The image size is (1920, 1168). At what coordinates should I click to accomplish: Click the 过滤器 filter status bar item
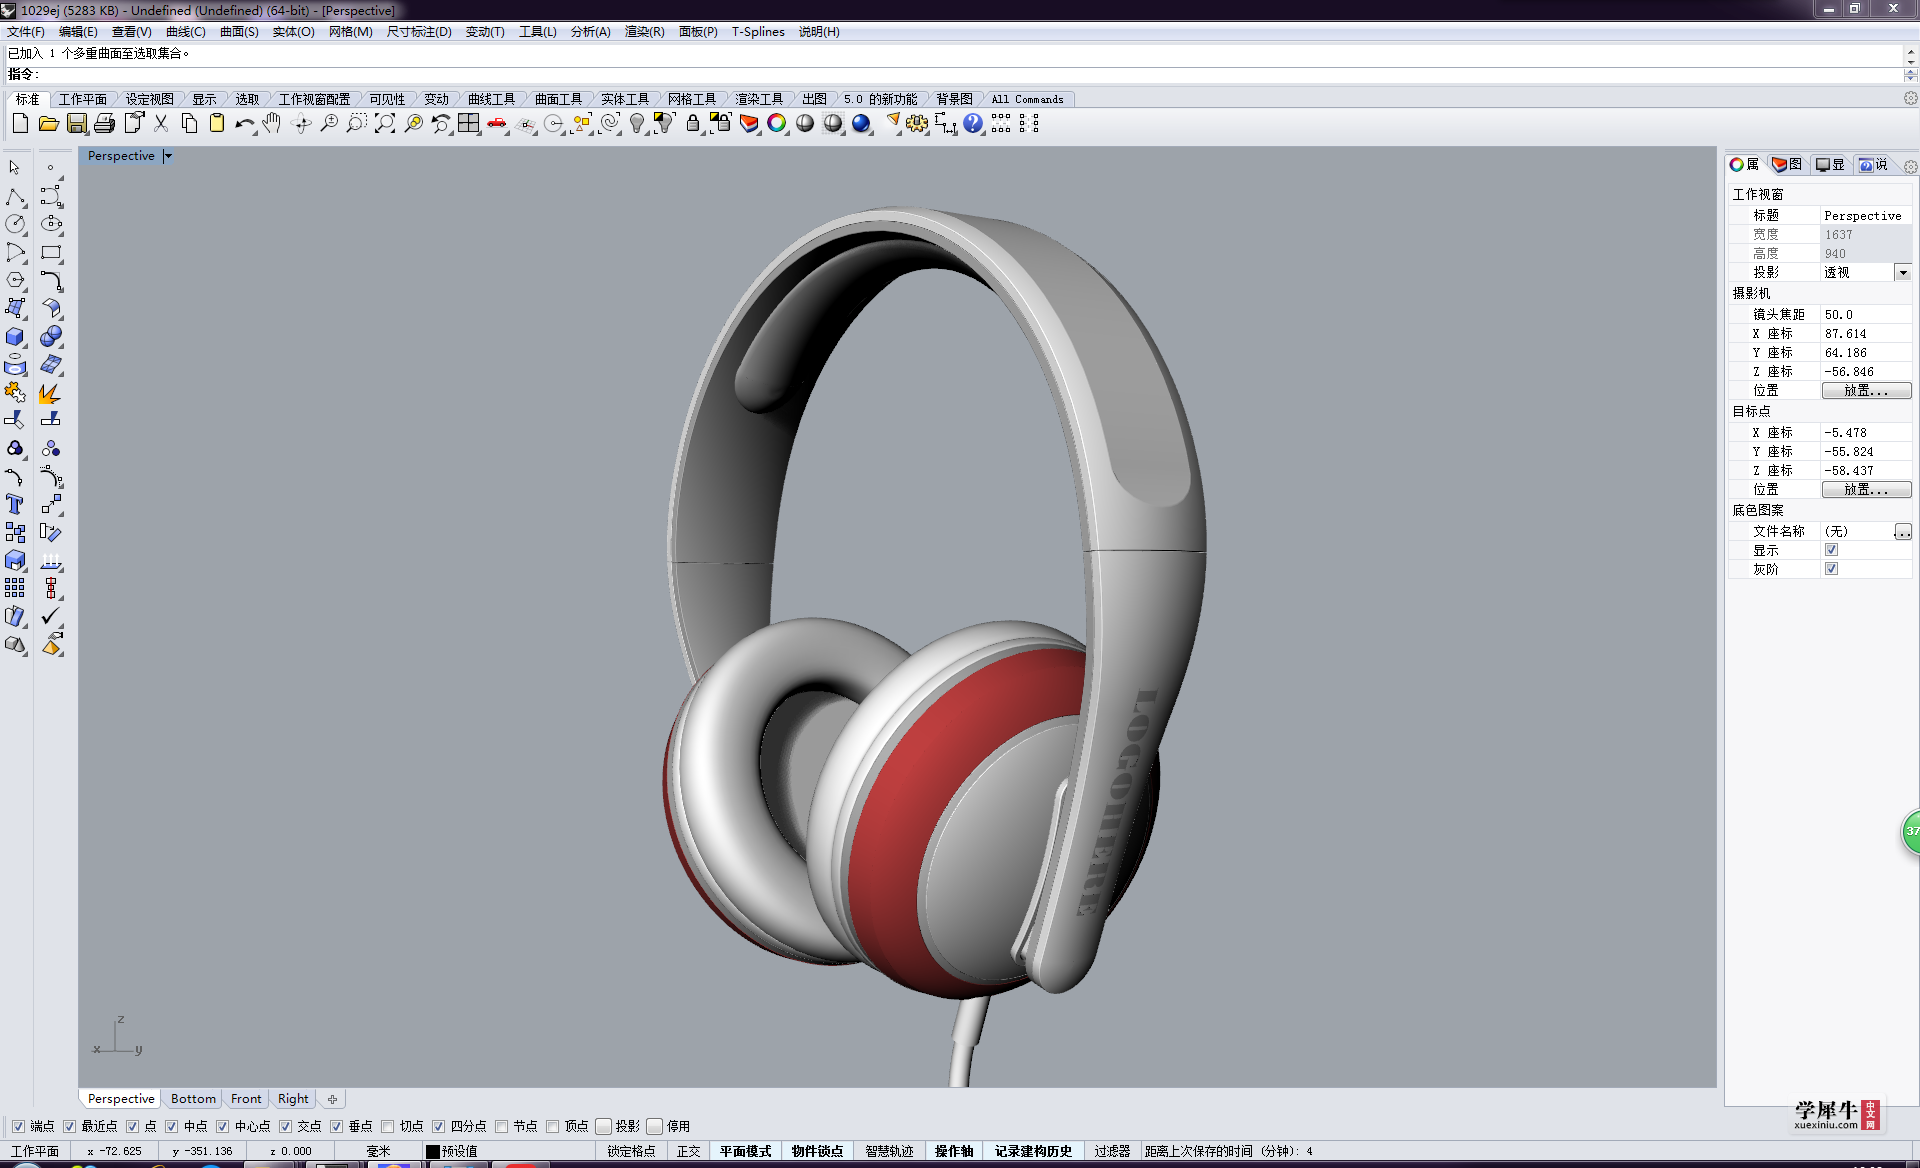click(x=1112, y=1151)
